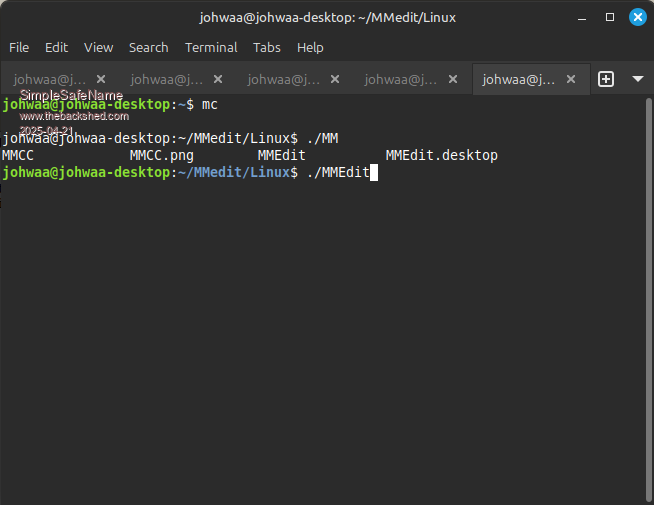Open the new terminal tab icon
The height and width of the screenshot is (505, 654).
point(606,79)
